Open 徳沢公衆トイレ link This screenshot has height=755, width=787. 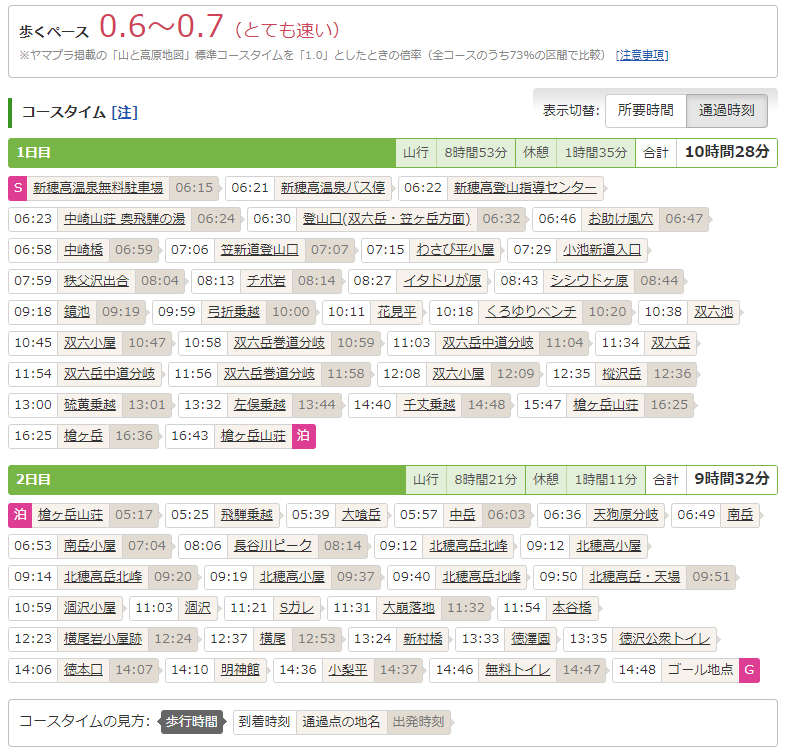665,639
